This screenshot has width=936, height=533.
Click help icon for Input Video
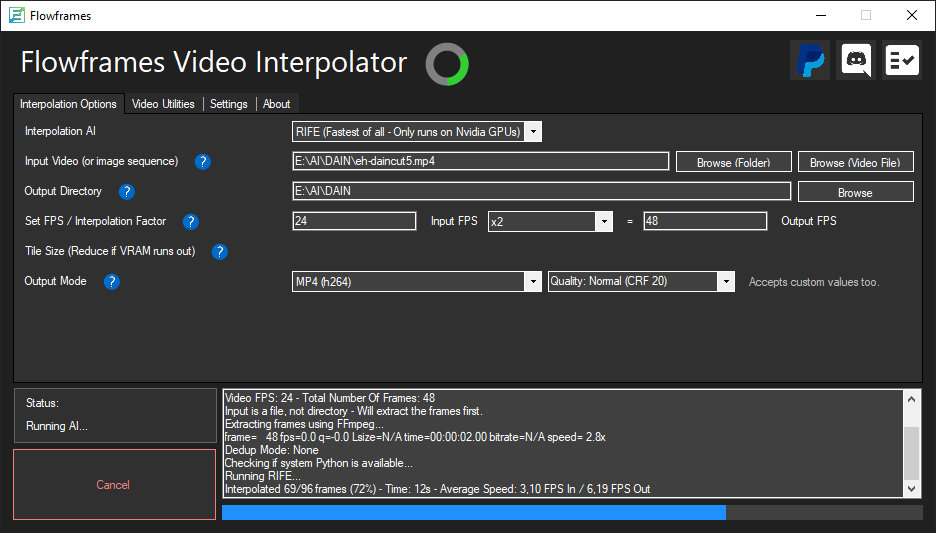tap(202, 162)
